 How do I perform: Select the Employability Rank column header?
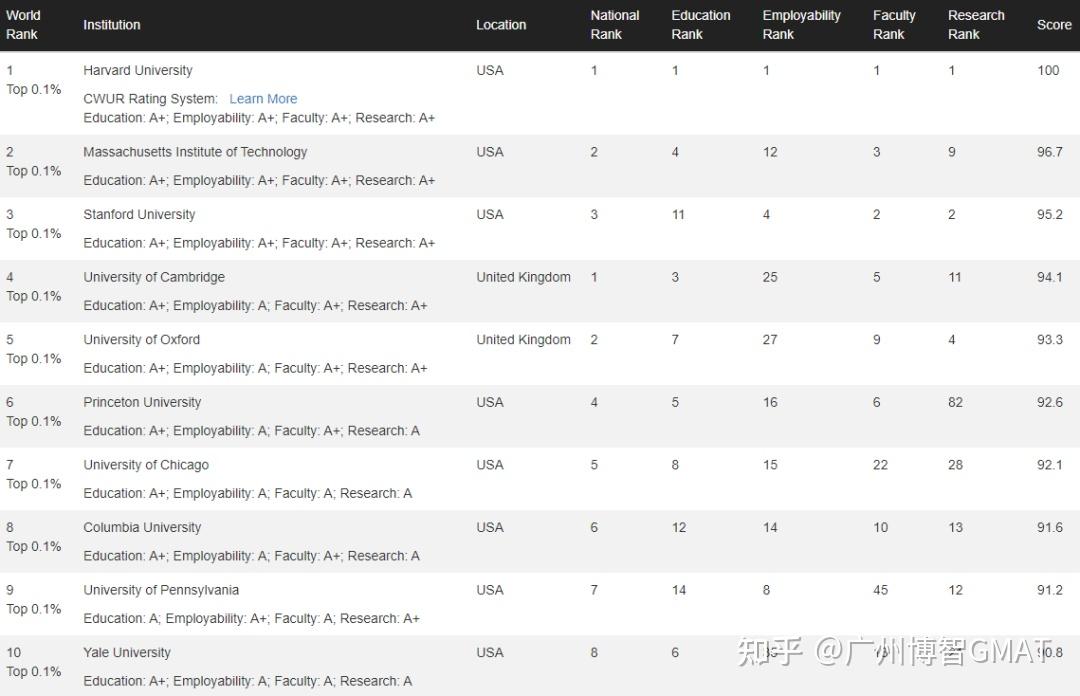click(801, 25)
